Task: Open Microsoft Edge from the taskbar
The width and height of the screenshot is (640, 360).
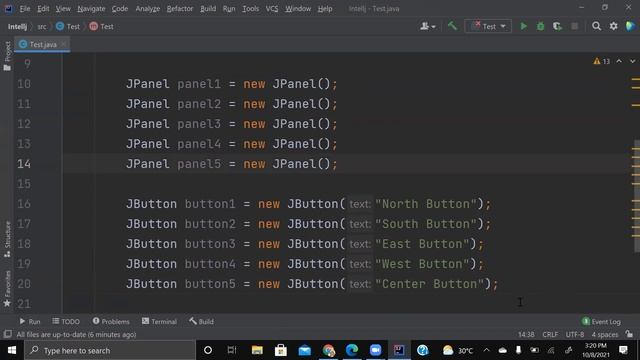Action: click(352, 350)
